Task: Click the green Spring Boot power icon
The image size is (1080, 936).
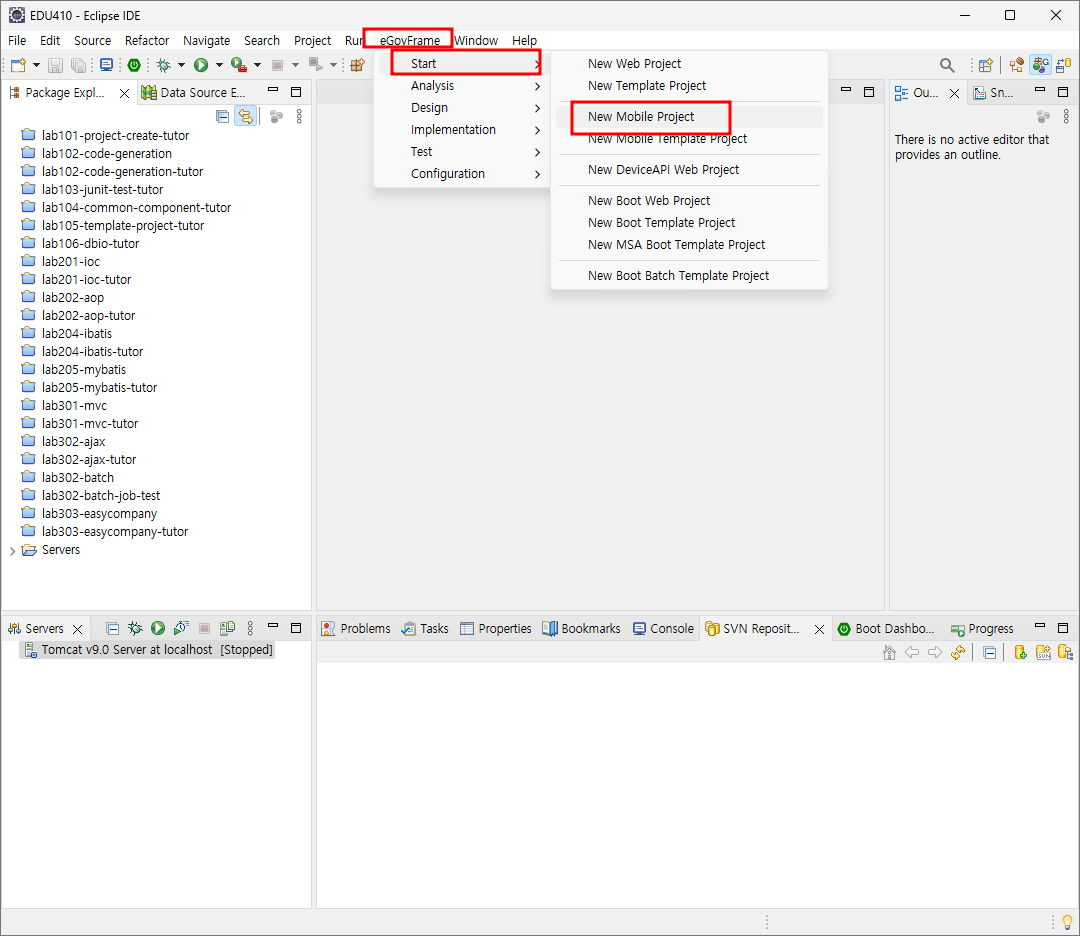Action: [x=134, y=65]
